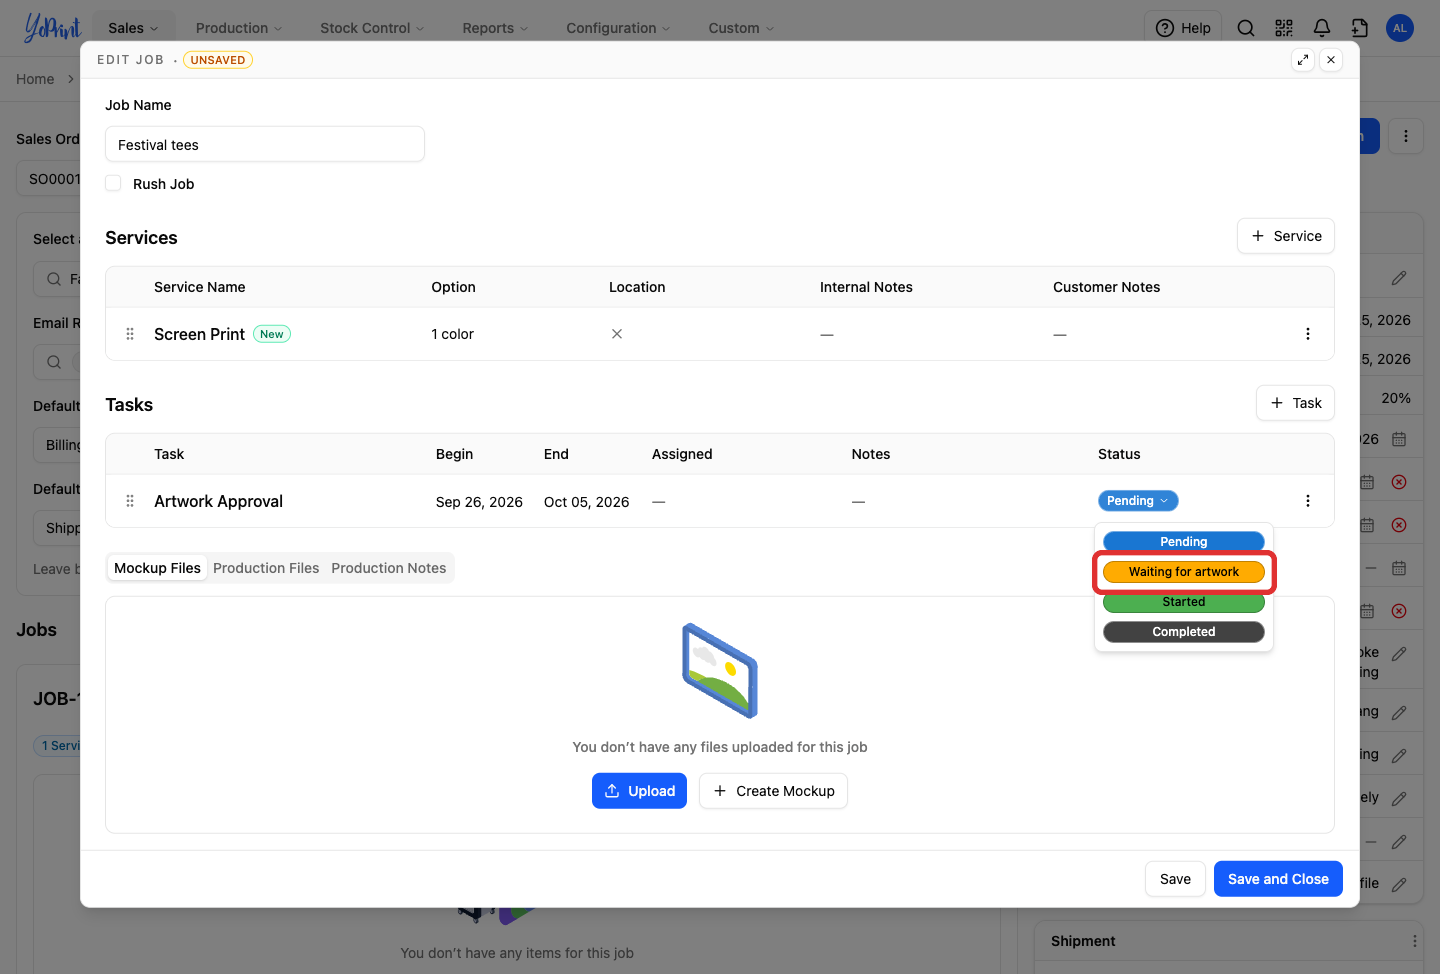This screenshot has height=974, width=1440.
Task: Click the Save button
Action: (x=1175, y=879)
